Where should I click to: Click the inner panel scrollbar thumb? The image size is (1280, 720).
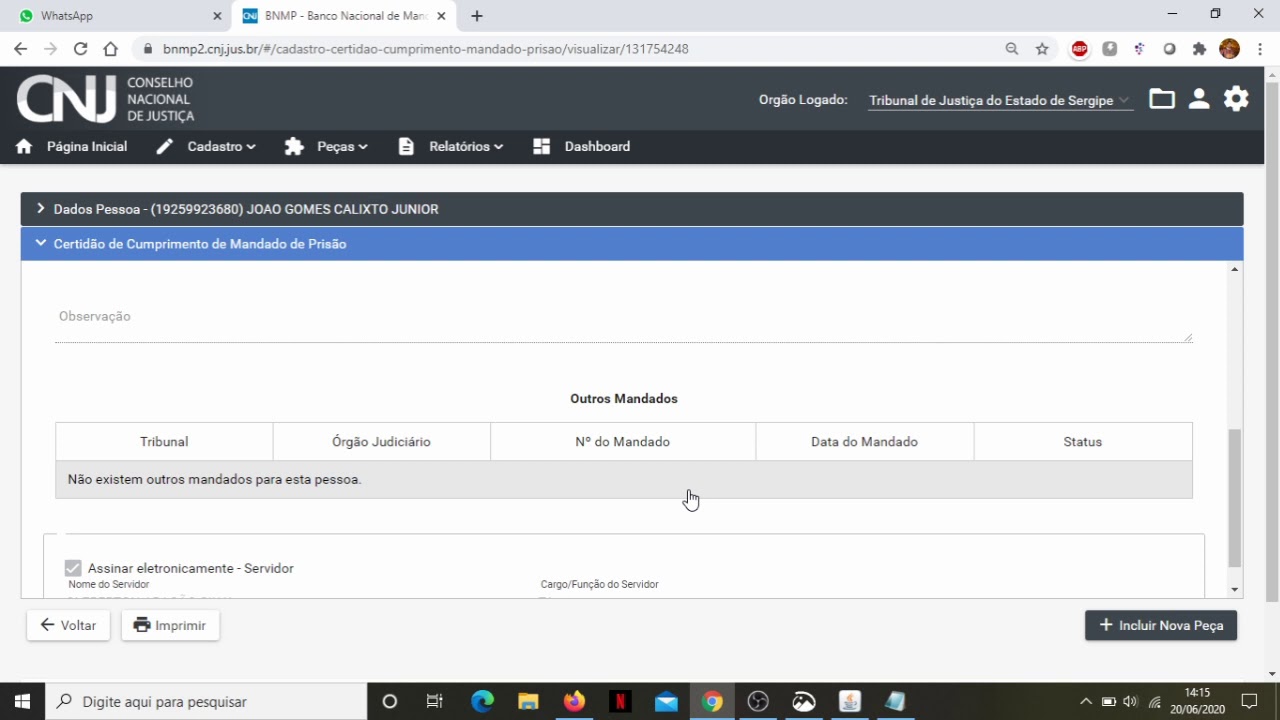pos(1235,497)
